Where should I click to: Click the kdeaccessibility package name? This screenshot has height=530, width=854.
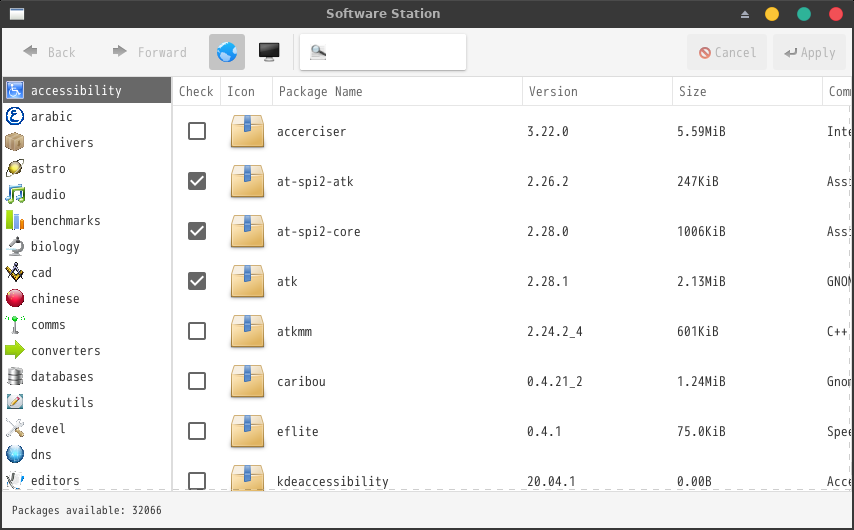(x=333, y=482)
